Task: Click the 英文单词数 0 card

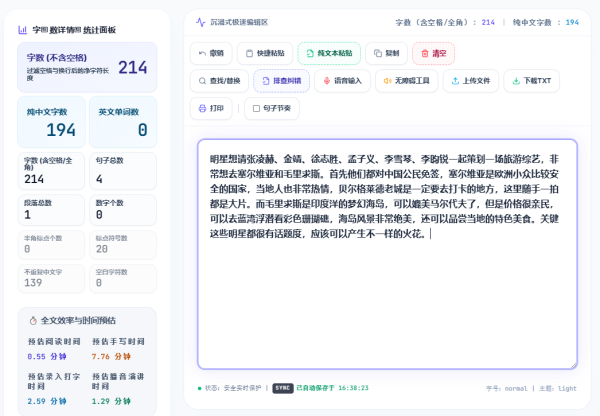Action: click(123, 122)
